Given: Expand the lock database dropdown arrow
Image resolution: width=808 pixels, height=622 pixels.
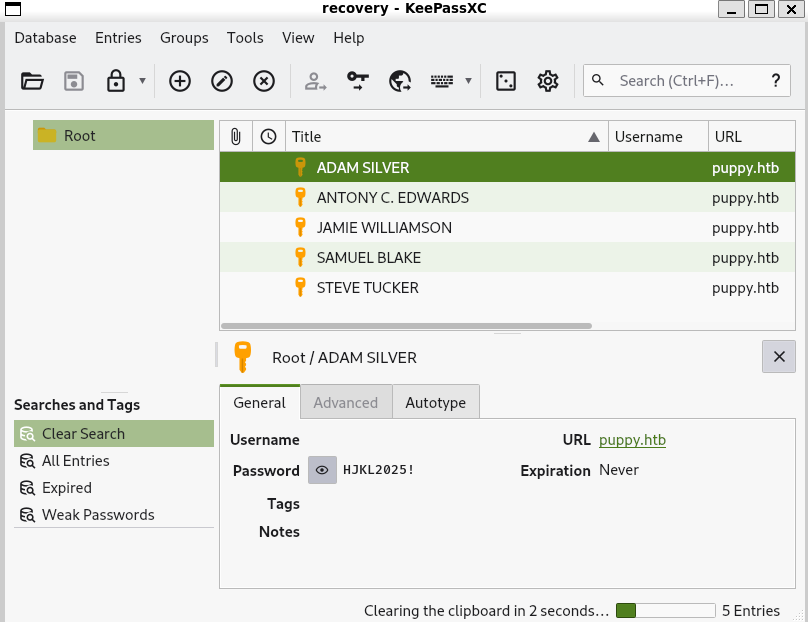Looking at the screenshot, I should tap(142, 81).
